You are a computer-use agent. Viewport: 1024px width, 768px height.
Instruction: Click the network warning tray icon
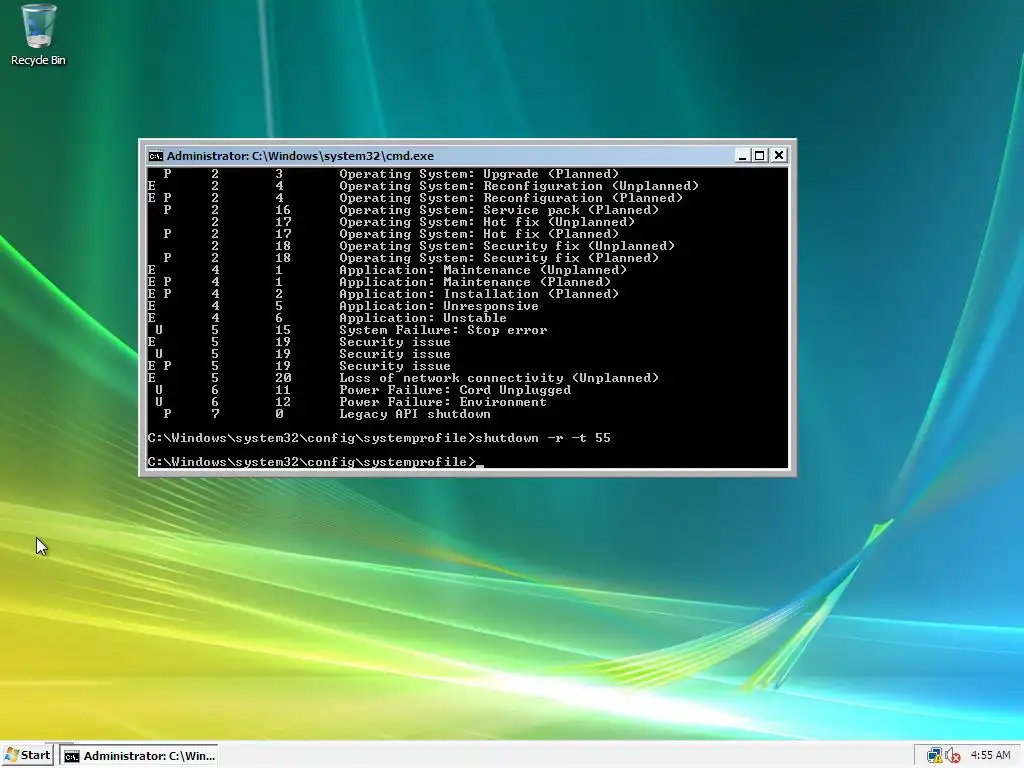click(x=935, y=756)
